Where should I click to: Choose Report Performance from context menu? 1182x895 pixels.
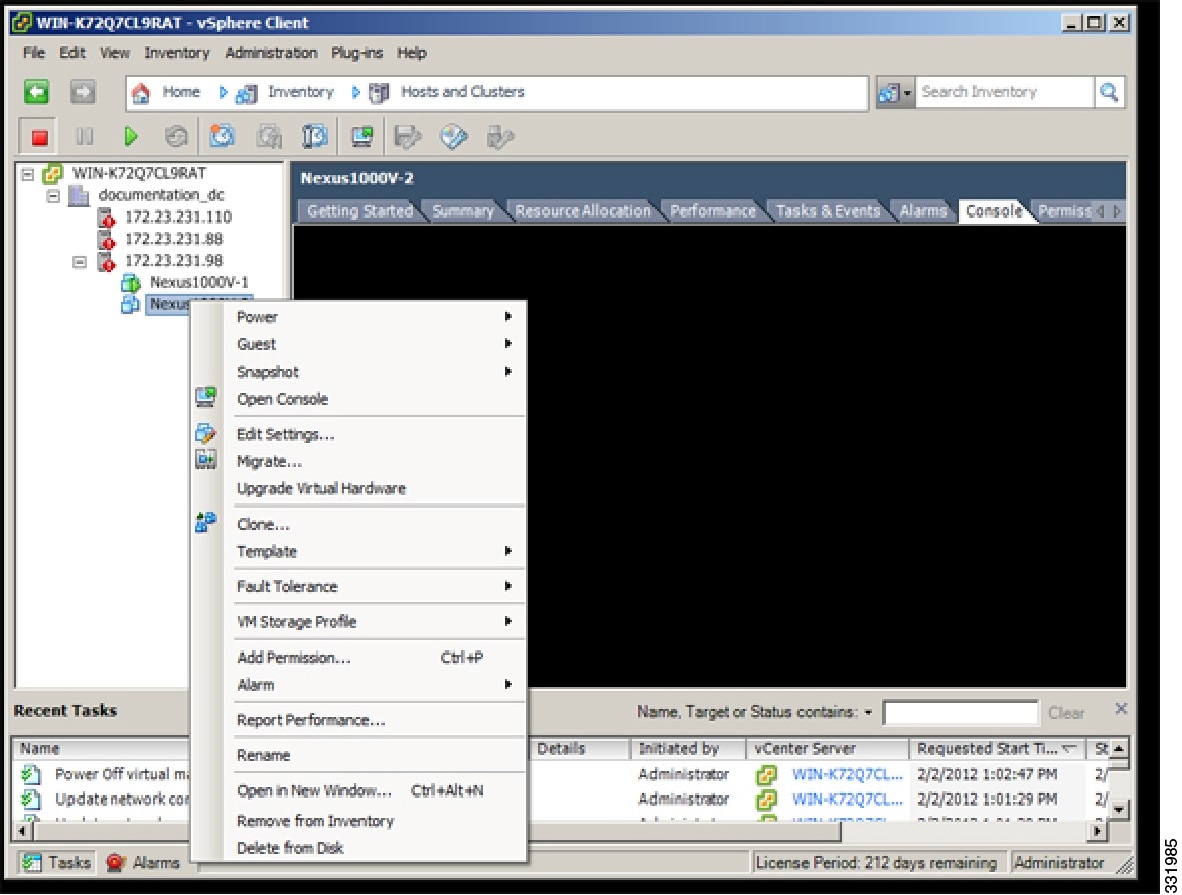tap(311, 720)
